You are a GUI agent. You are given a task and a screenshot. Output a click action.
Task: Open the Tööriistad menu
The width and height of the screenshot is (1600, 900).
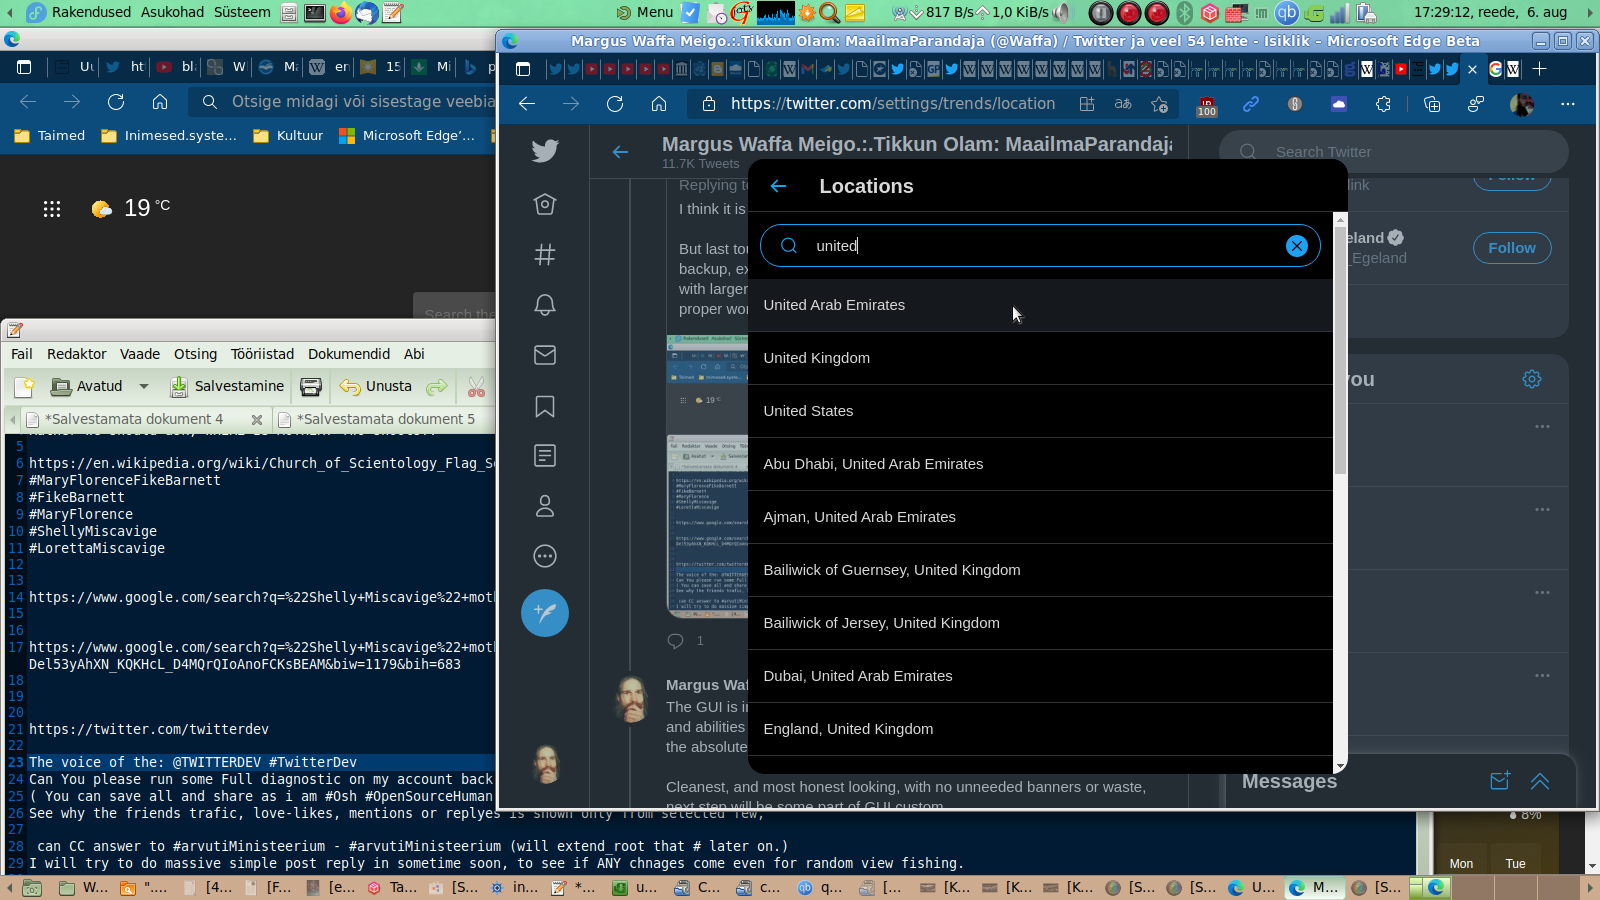coord(262,354)
